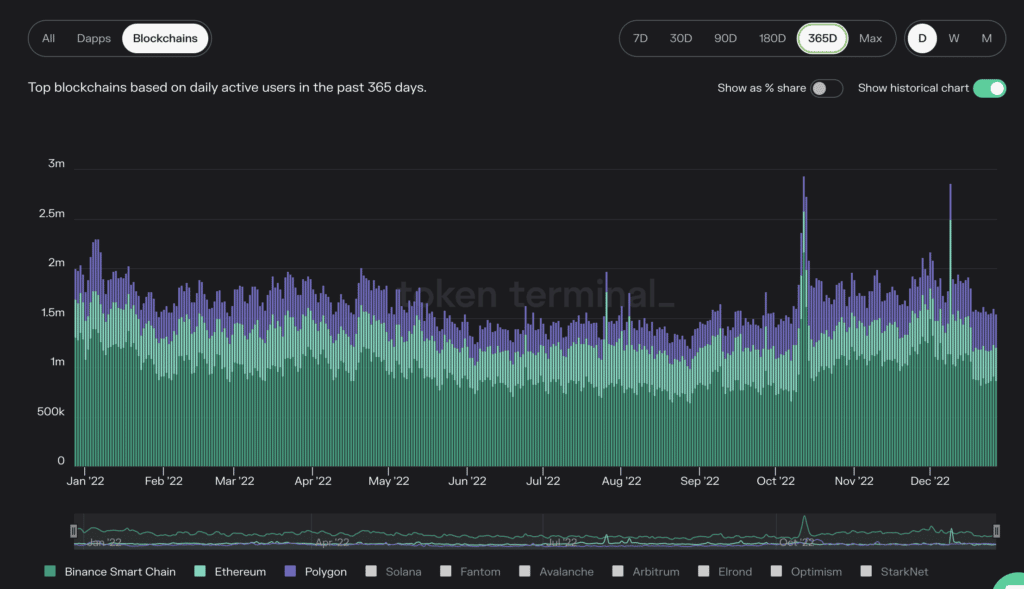Switch to the All tab

[x=48, y=38]
